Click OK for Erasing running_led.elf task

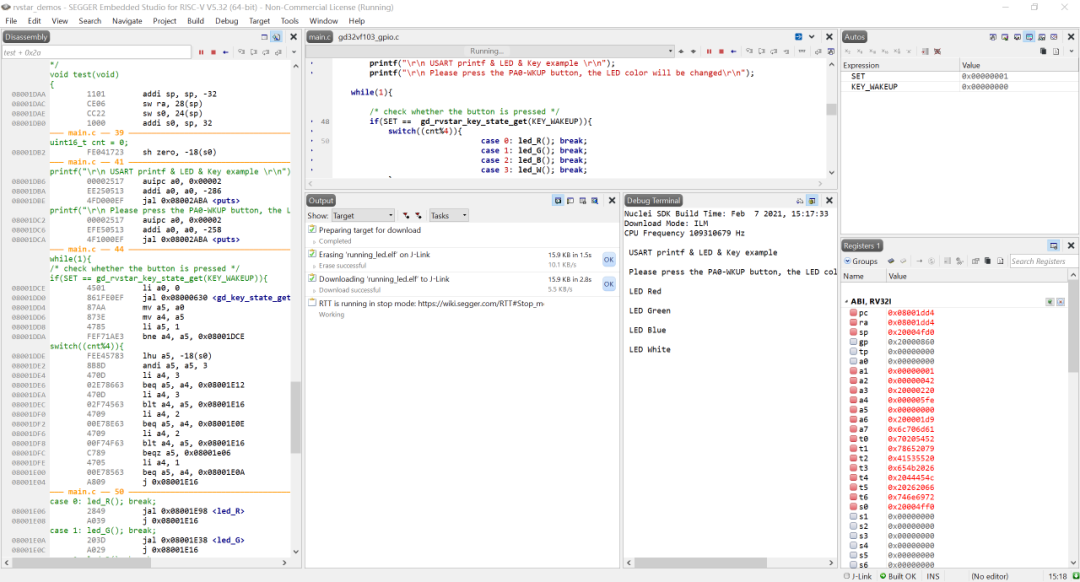609,260
